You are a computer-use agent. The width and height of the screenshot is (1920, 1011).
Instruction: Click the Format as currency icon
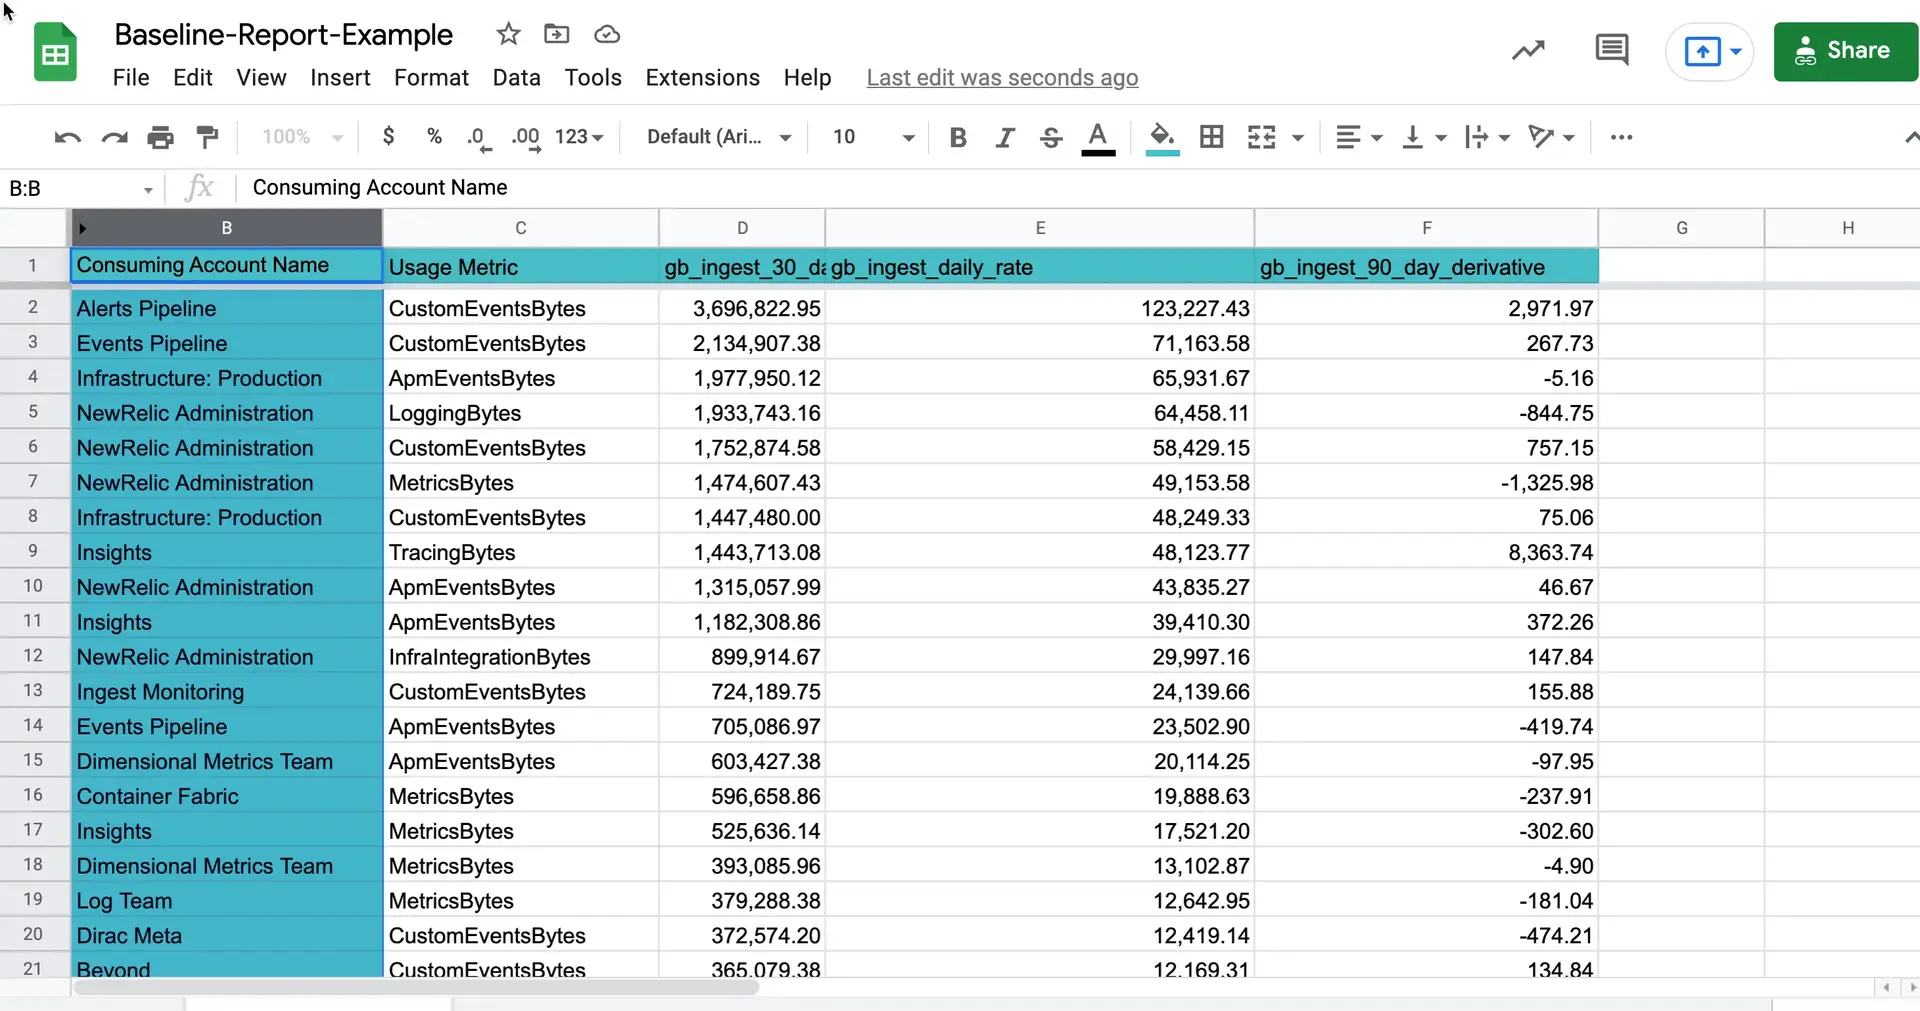point(388,137)
